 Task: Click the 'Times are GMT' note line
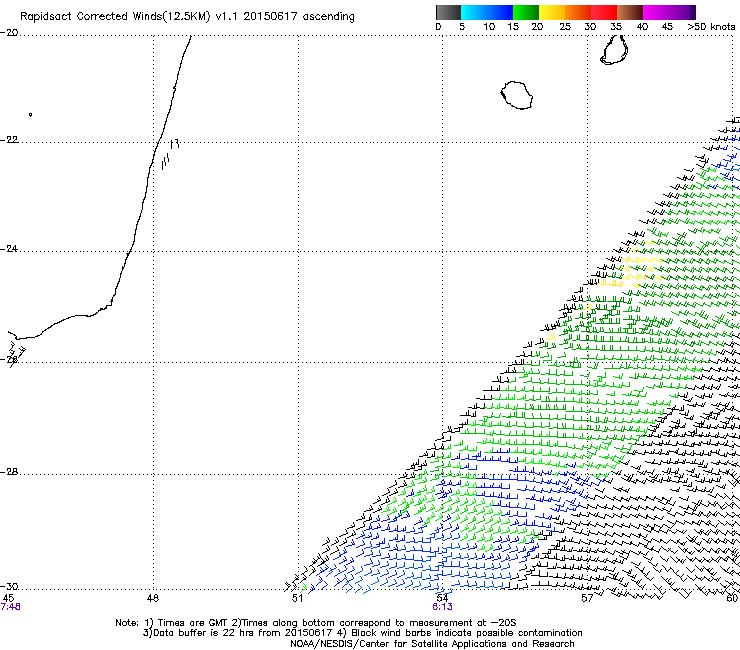315,623
